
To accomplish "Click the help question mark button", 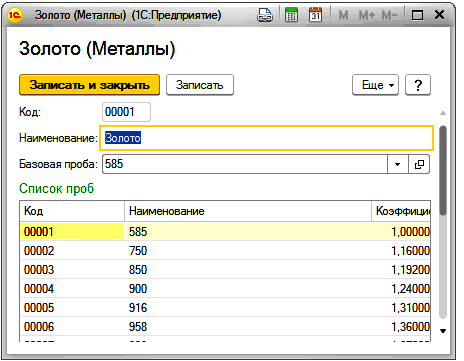I will pyautogui.click(x=418, y=85).
